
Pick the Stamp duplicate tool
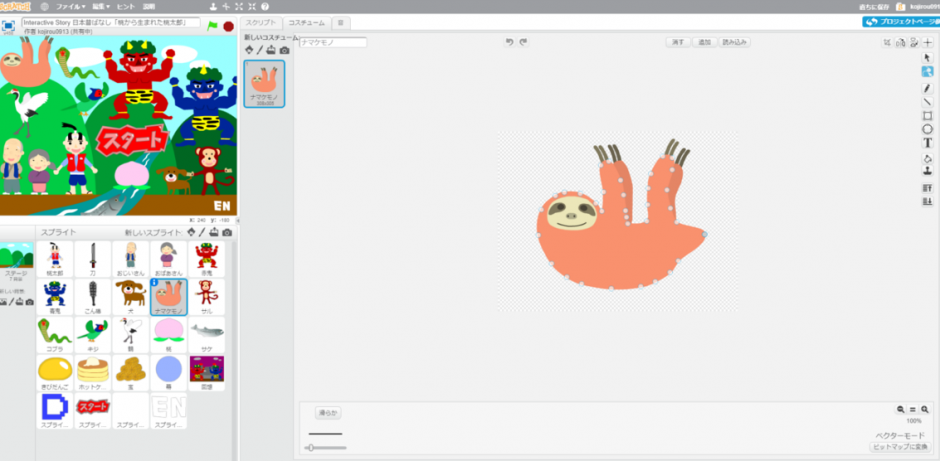point(927,171)
